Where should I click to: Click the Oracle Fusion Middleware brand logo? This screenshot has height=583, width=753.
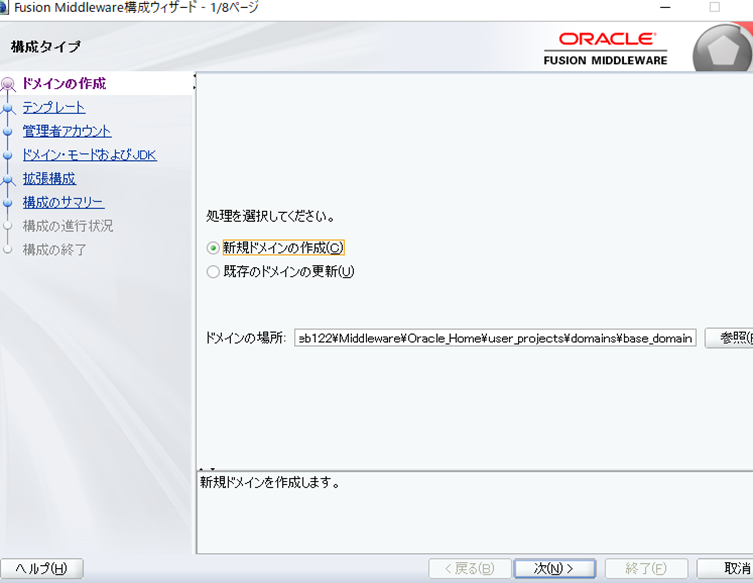coord(607,47)
